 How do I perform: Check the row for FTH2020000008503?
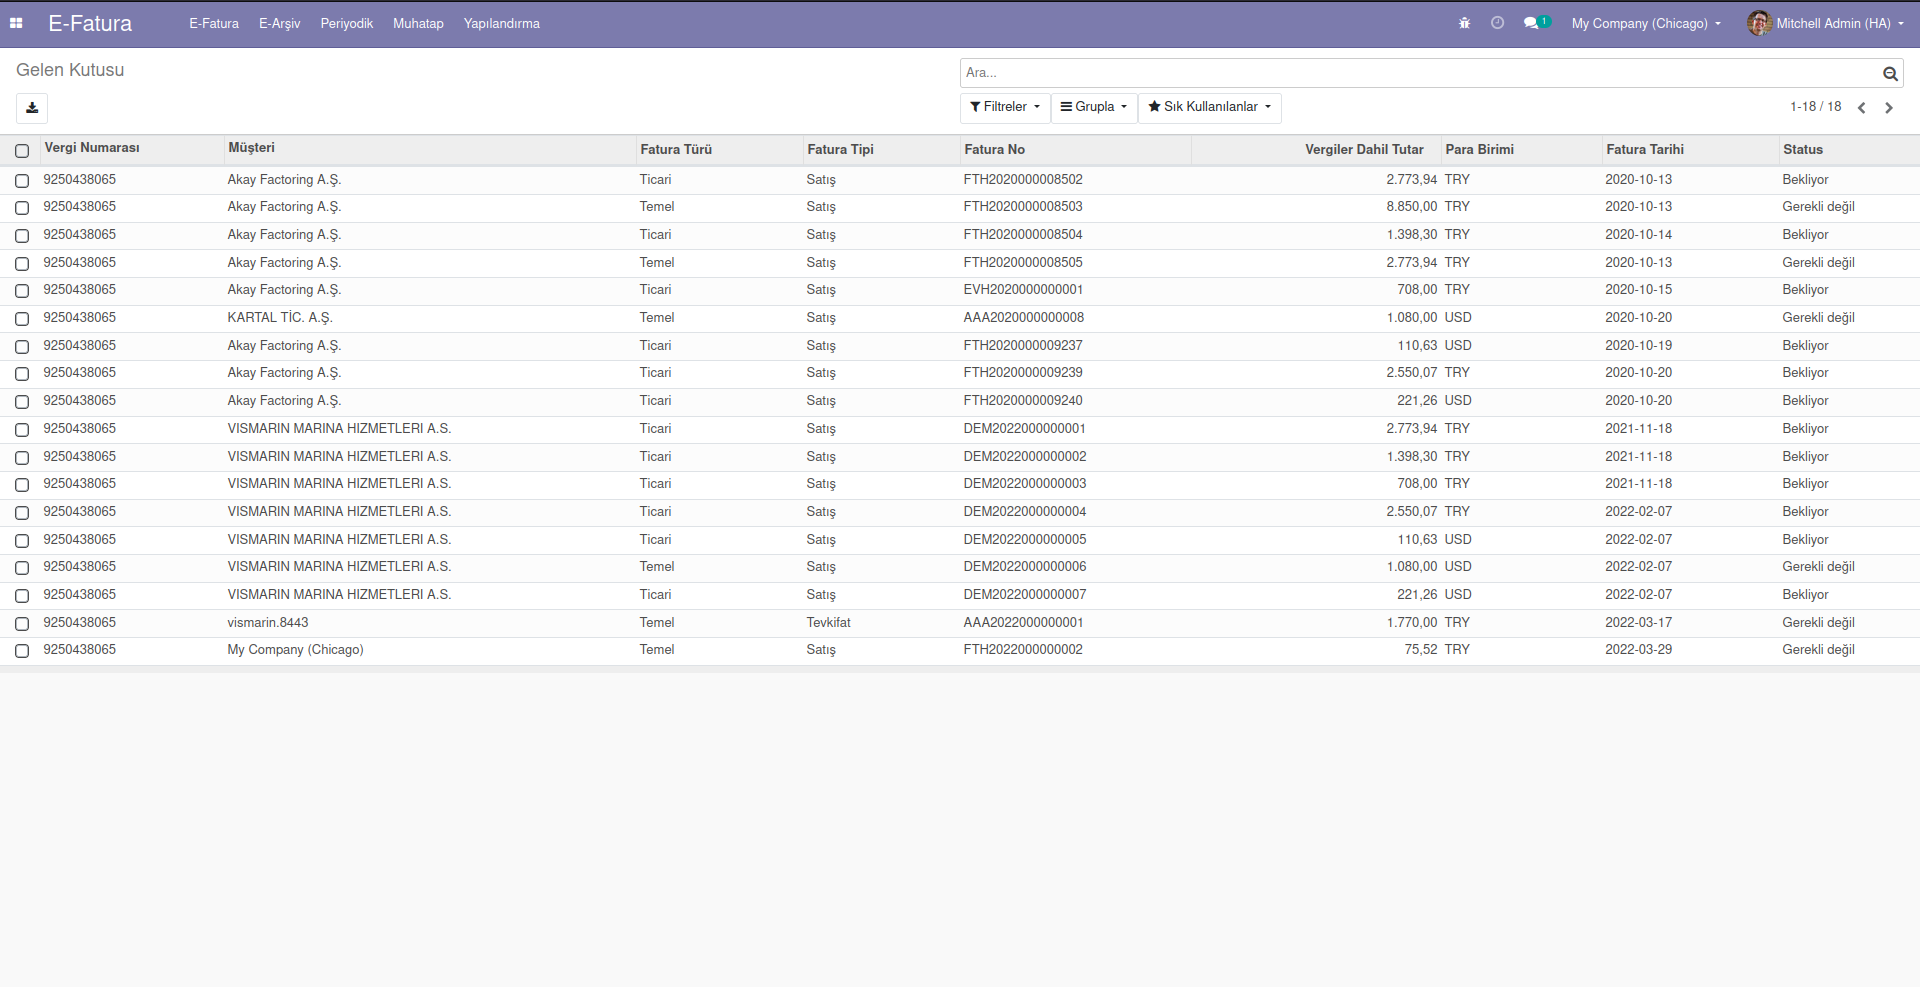(x=22, y=208)
